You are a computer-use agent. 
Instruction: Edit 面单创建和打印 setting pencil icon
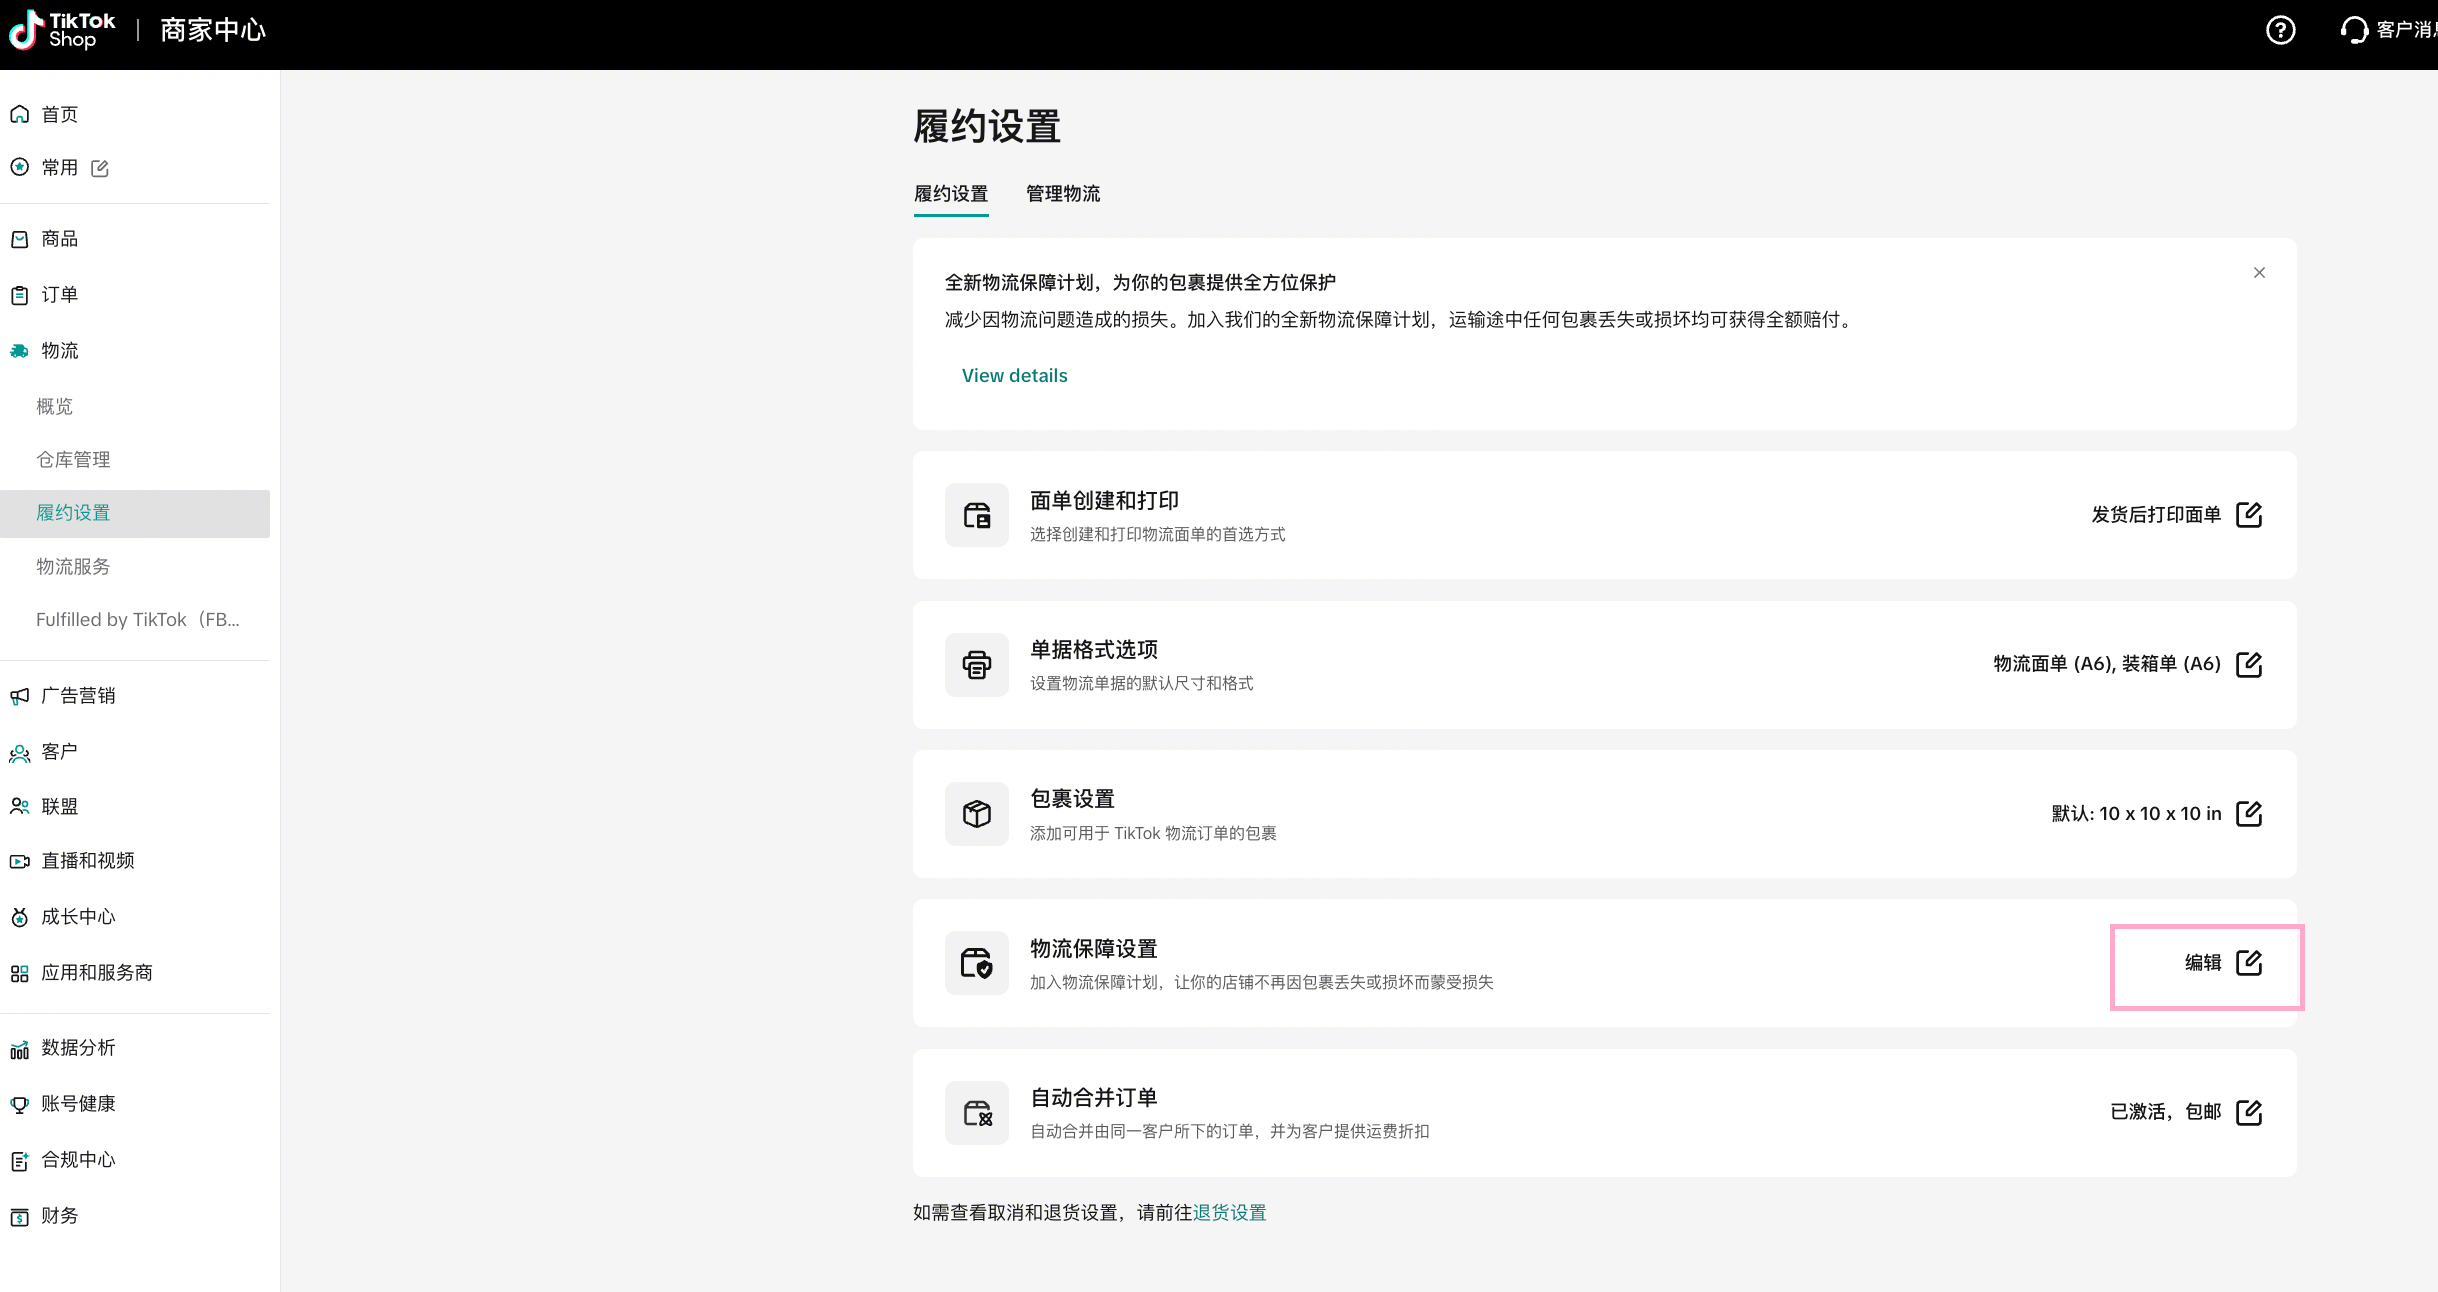[x=2248, y=515]
